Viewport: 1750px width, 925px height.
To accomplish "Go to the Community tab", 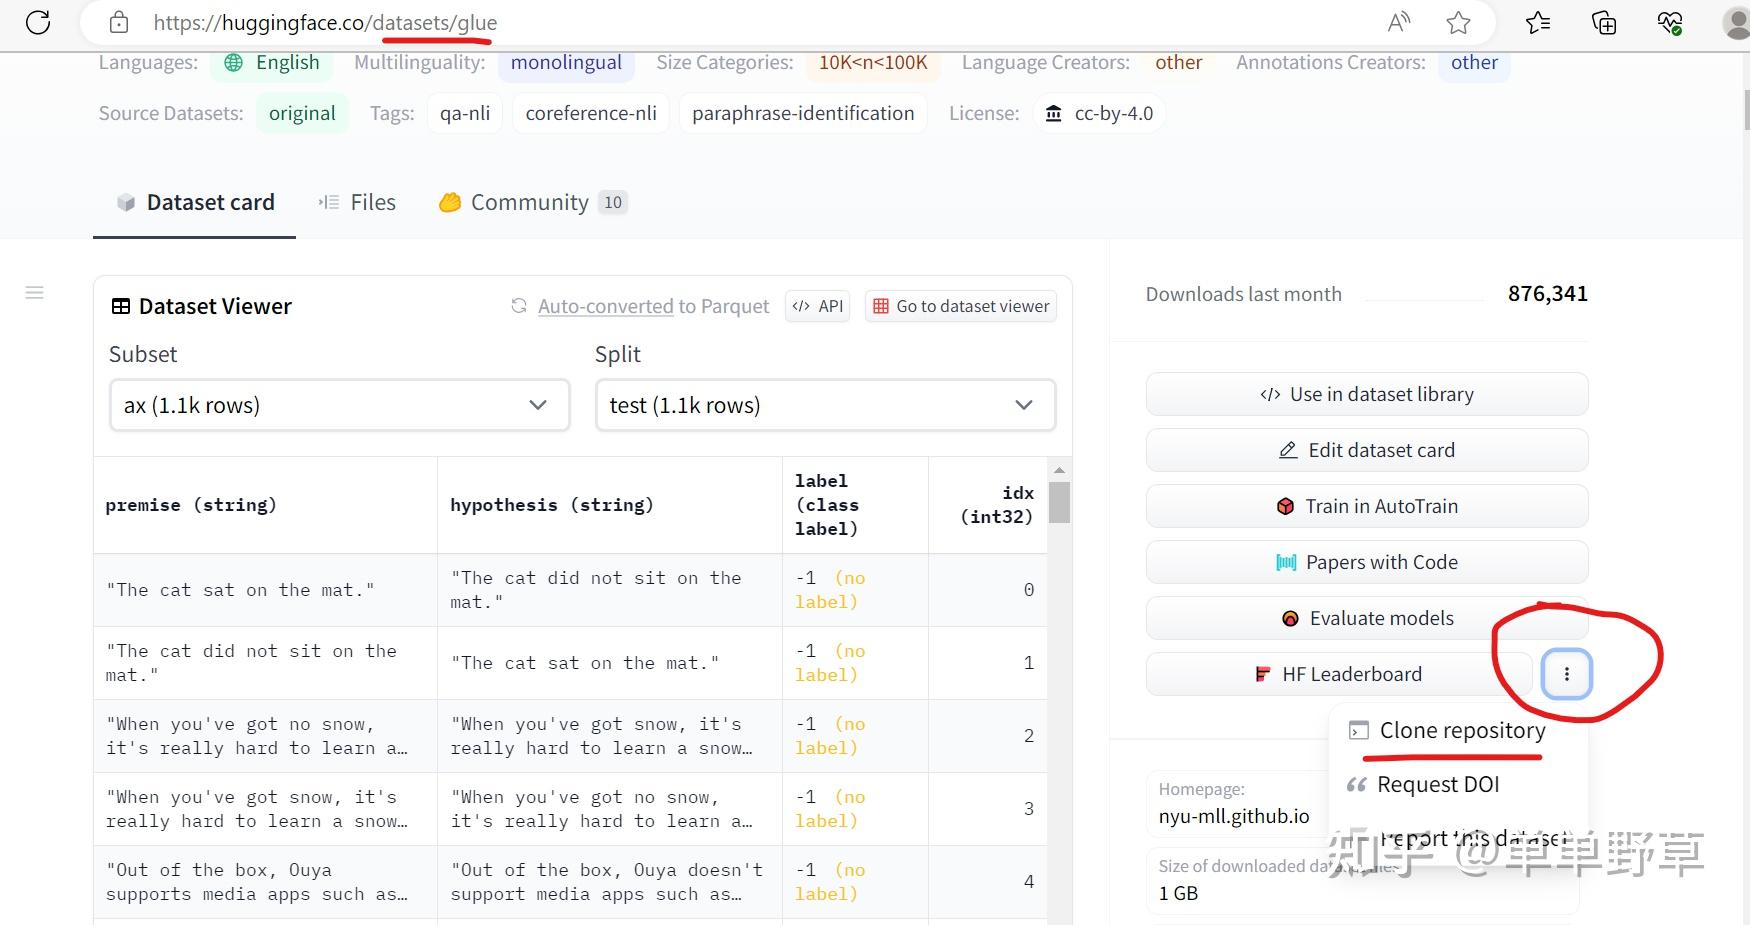I will click(x=533, y=202).
